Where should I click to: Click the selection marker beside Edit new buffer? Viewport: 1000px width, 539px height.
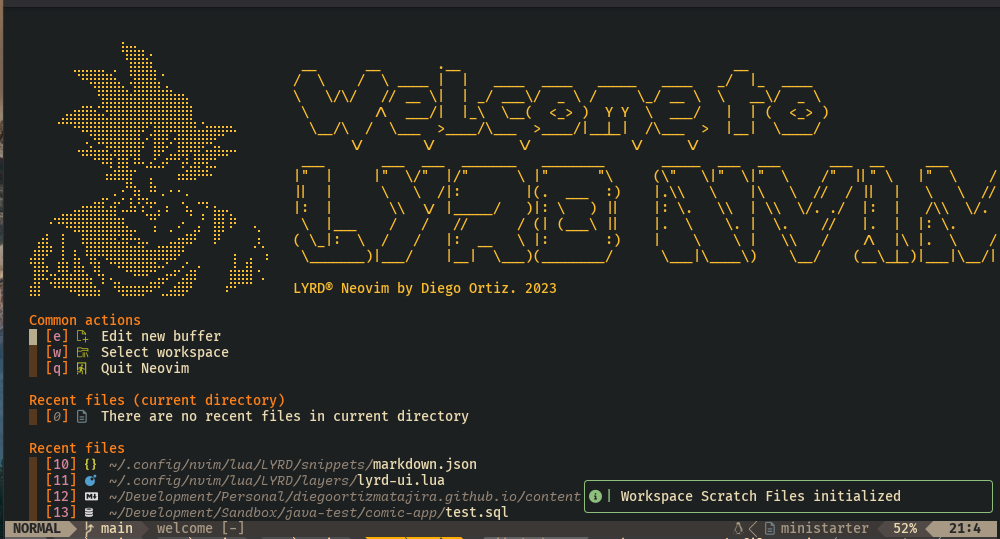(x=33, y=336)
